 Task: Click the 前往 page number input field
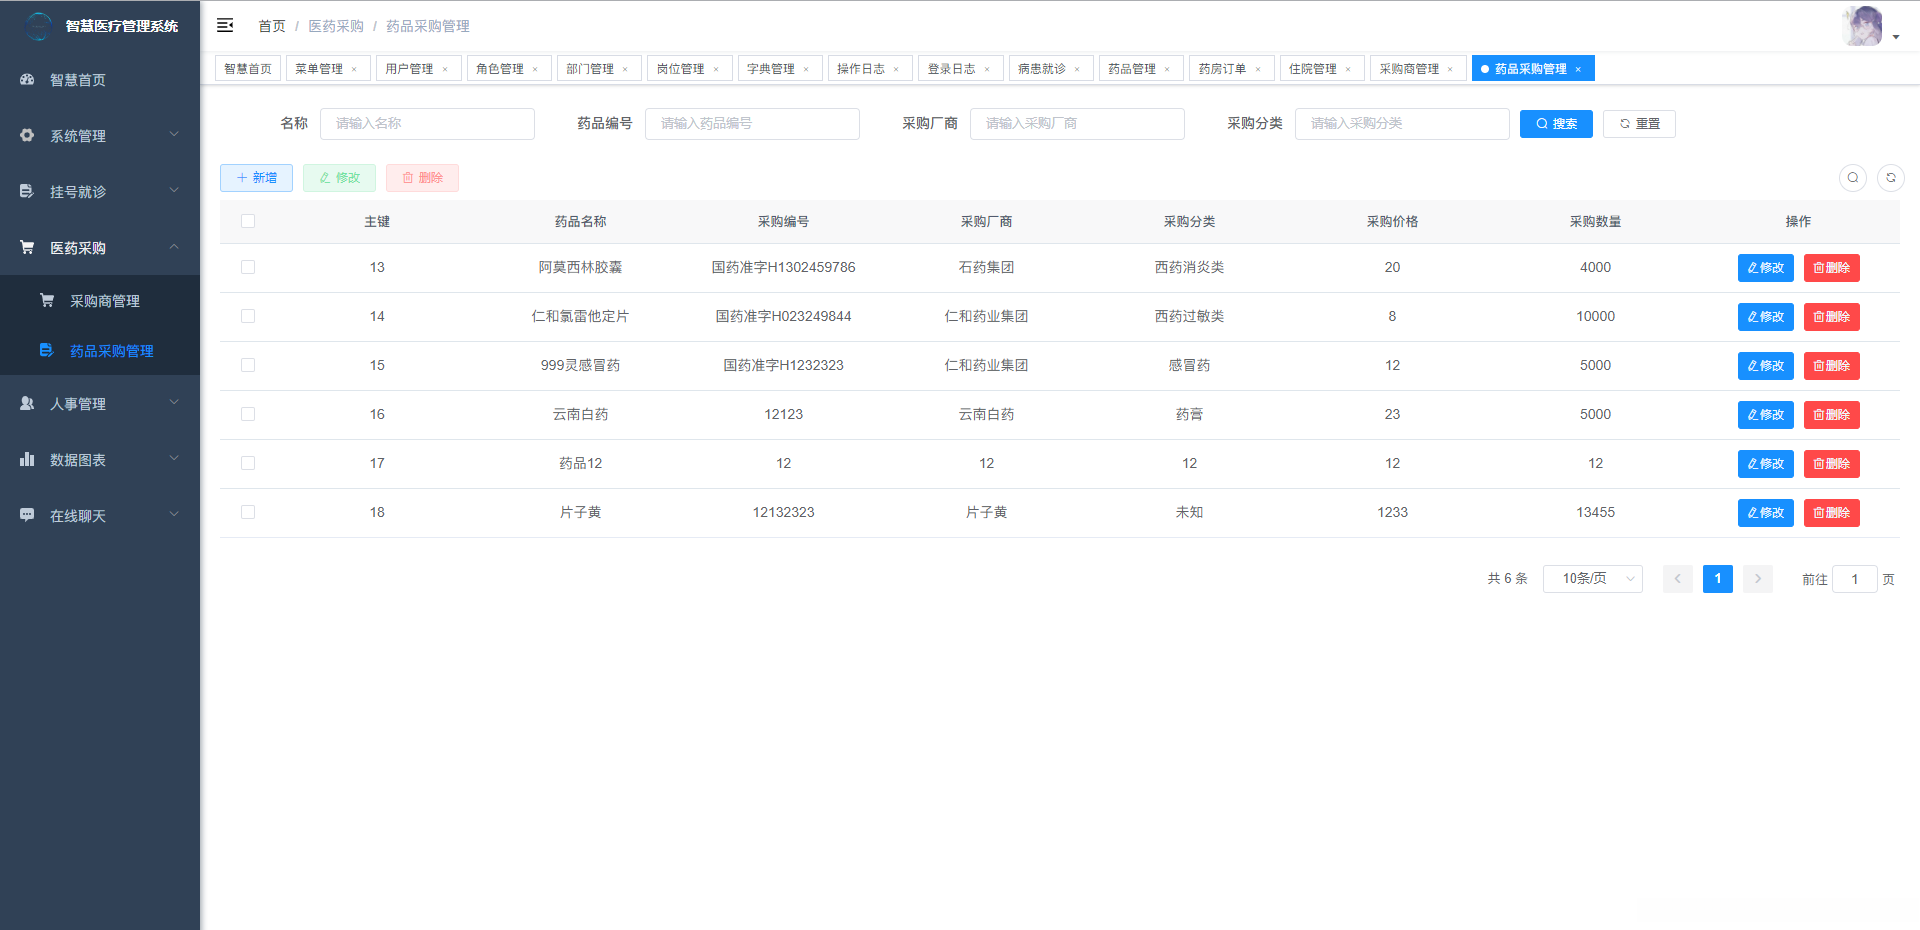pyautogui.click(x=1855, y=578)
